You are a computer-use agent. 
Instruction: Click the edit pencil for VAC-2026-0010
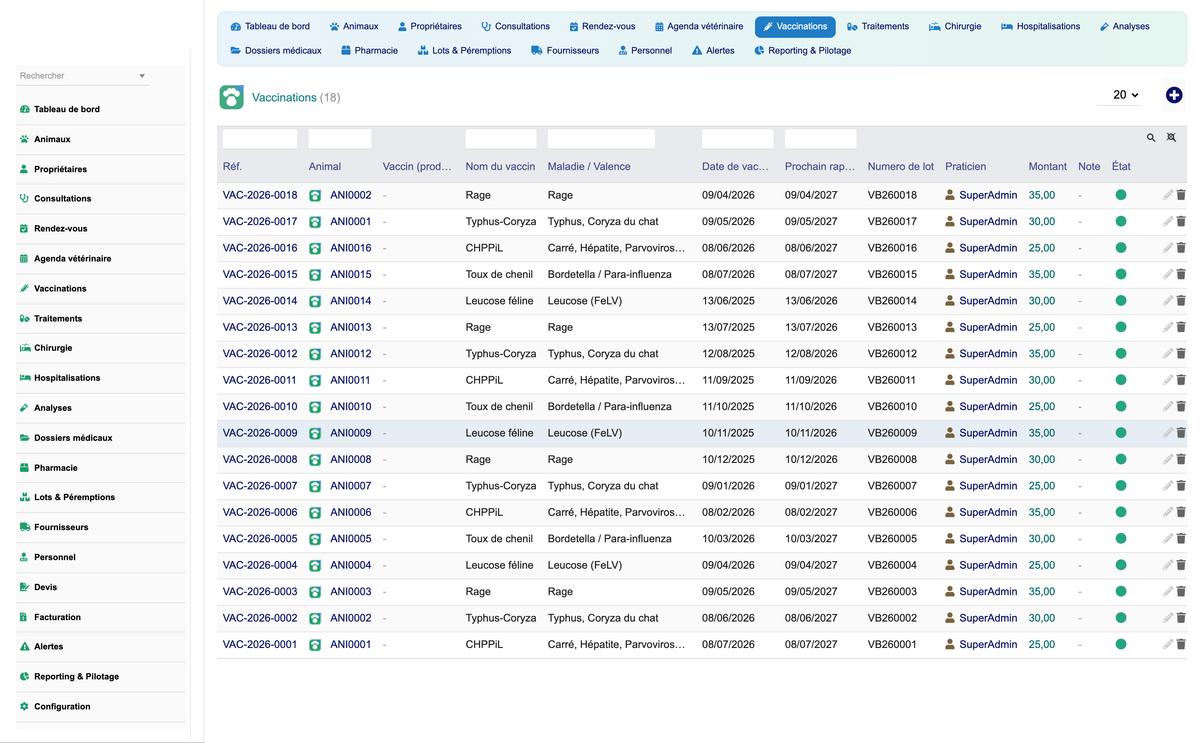click(x=1168, y=407)
